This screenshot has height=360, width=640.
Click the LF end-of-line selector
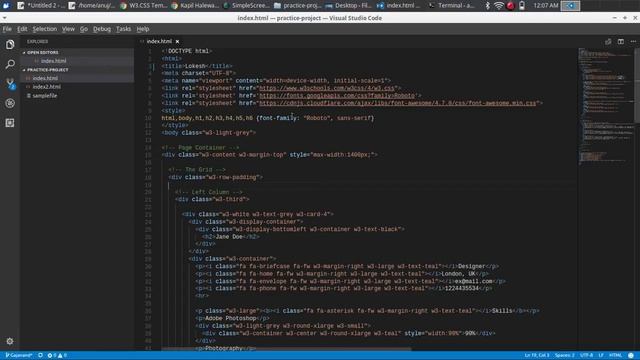601,356
